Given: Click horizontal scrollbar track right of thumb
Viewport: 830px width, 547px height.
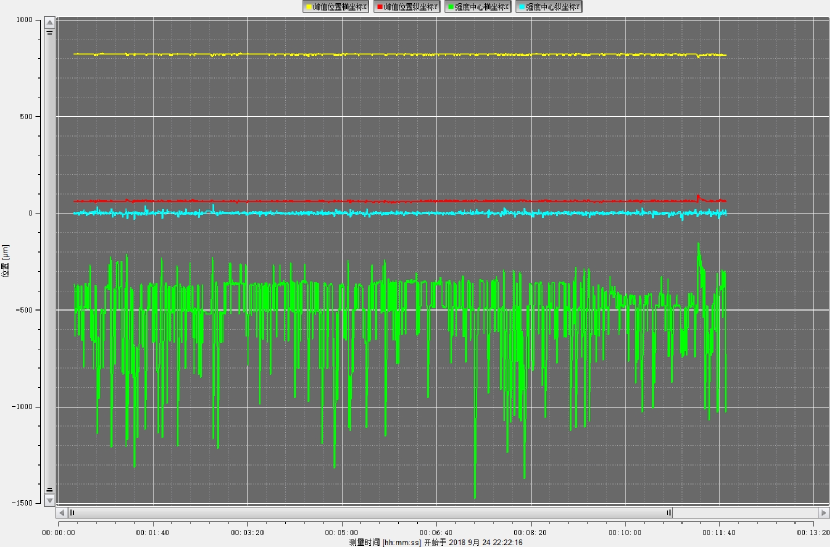Looking at the screenshot, I should click(745, 513).
